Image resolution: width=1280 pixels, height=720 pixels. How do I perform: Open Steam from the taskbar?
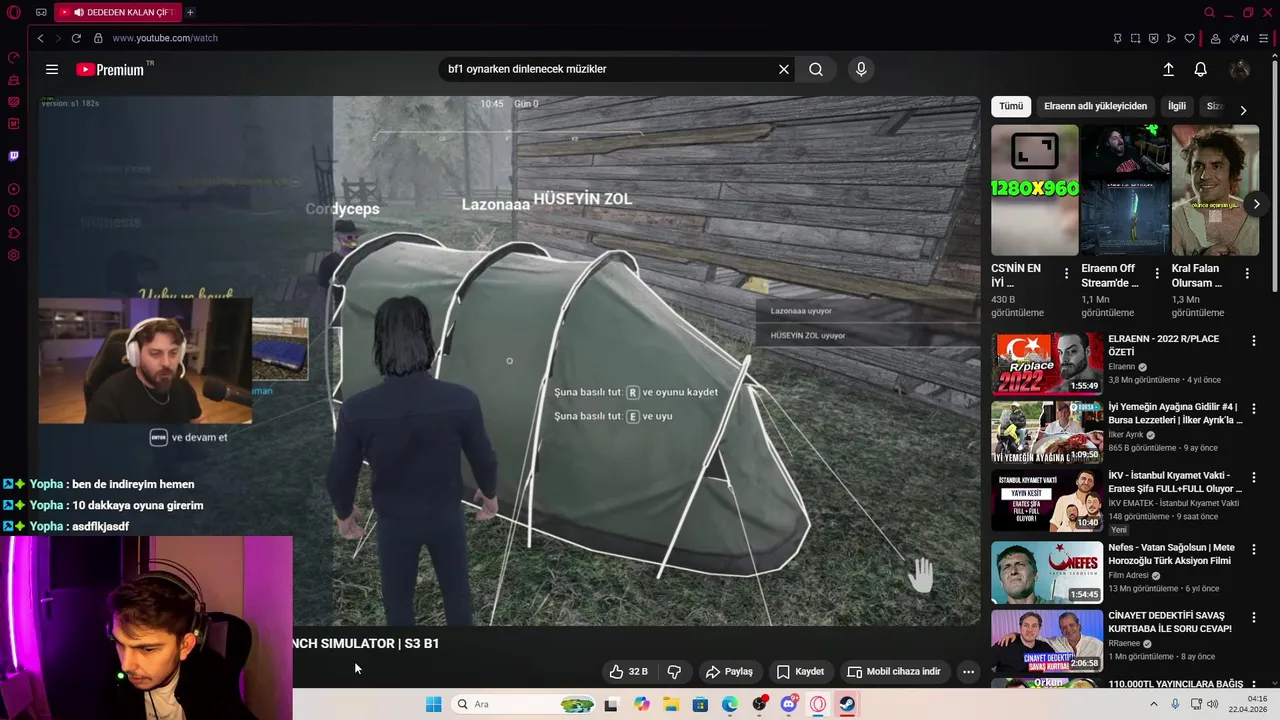[847, 704]
